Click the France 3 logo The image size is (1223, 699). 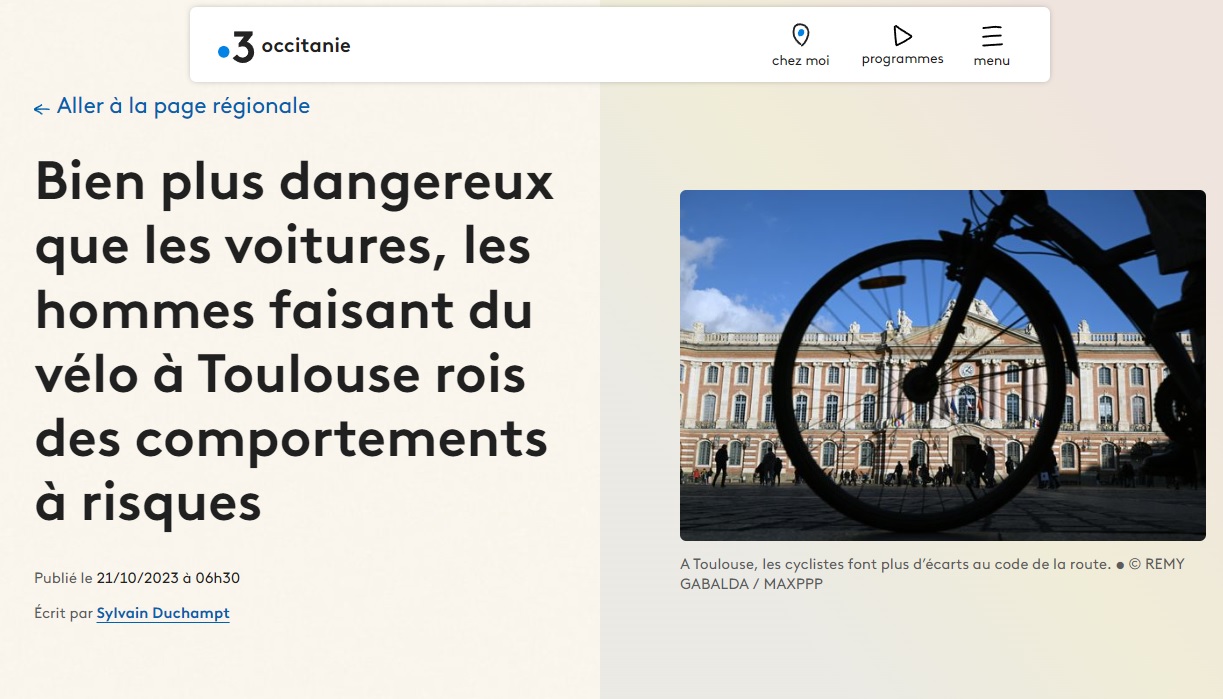click(237, 47)
